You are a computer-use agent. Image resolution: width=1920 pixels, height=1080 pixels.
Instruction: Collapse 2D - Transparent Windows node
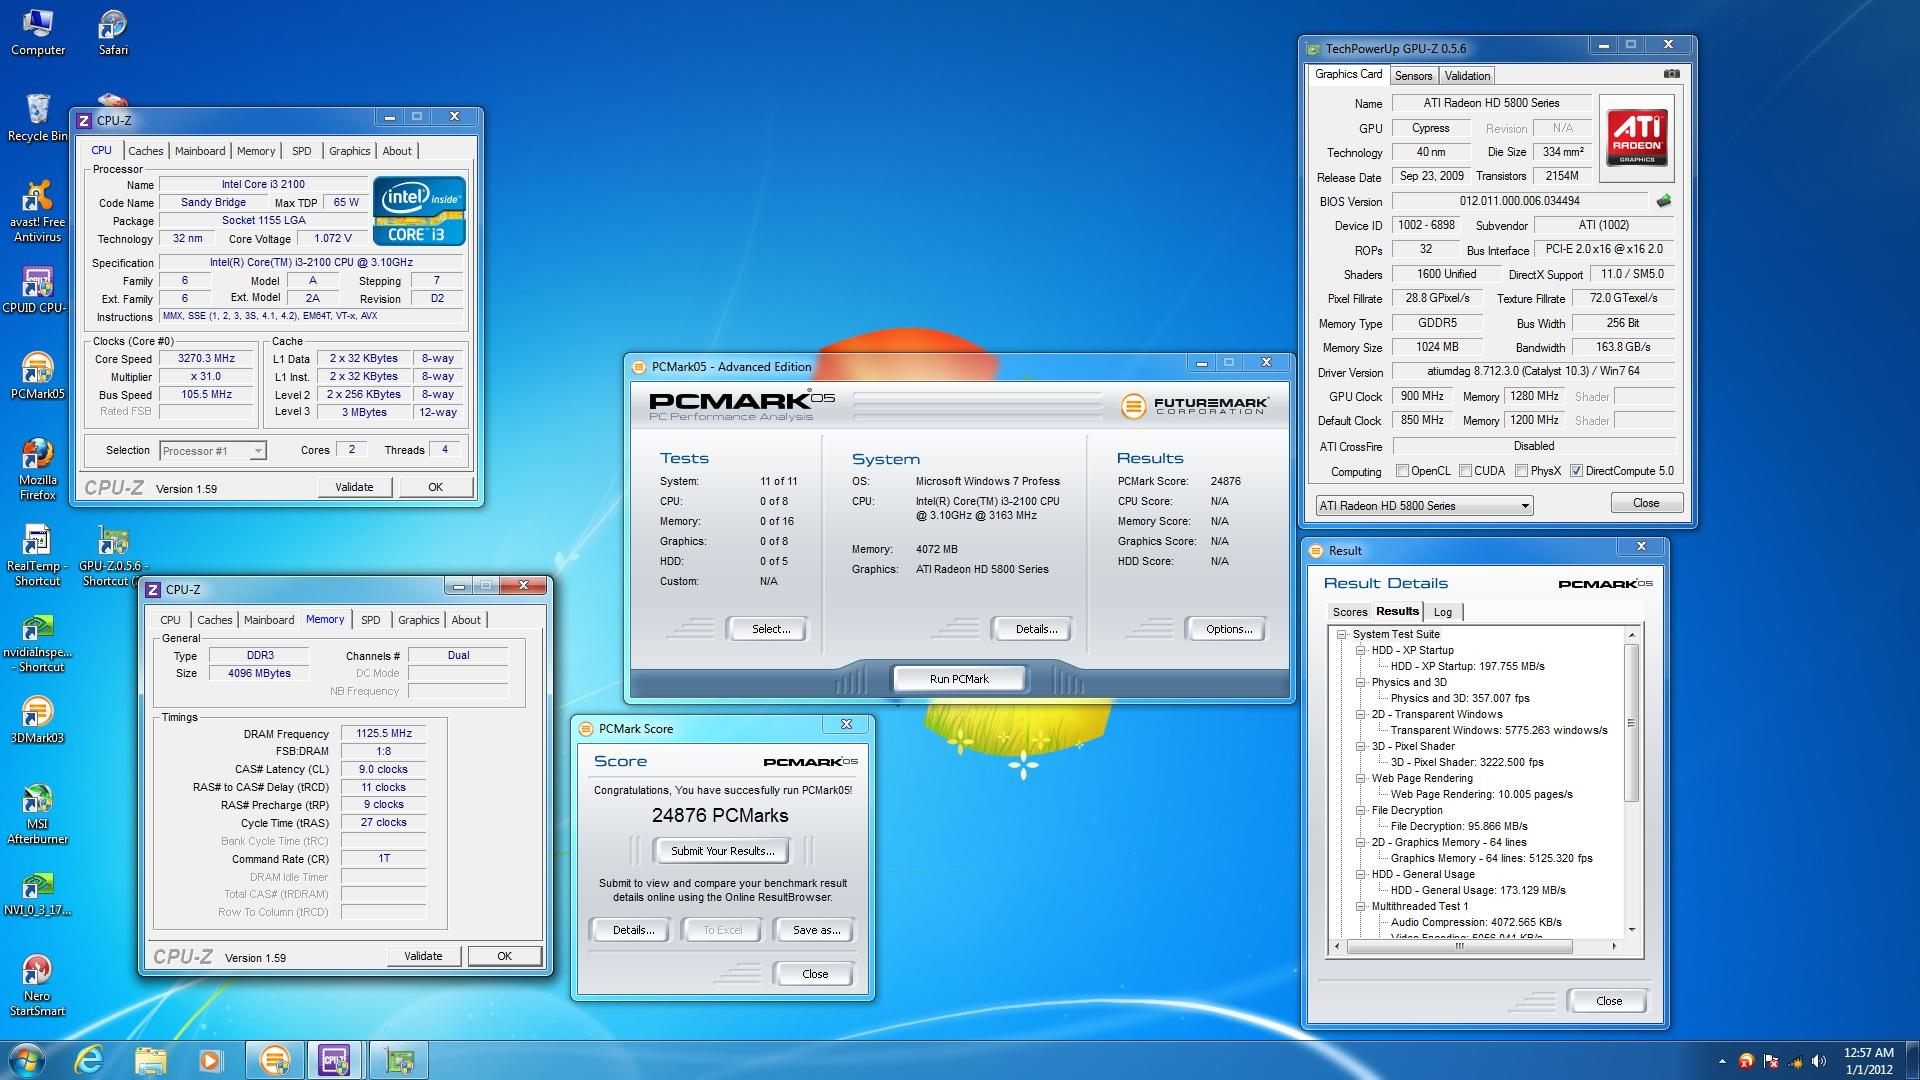coord(1360,714)
